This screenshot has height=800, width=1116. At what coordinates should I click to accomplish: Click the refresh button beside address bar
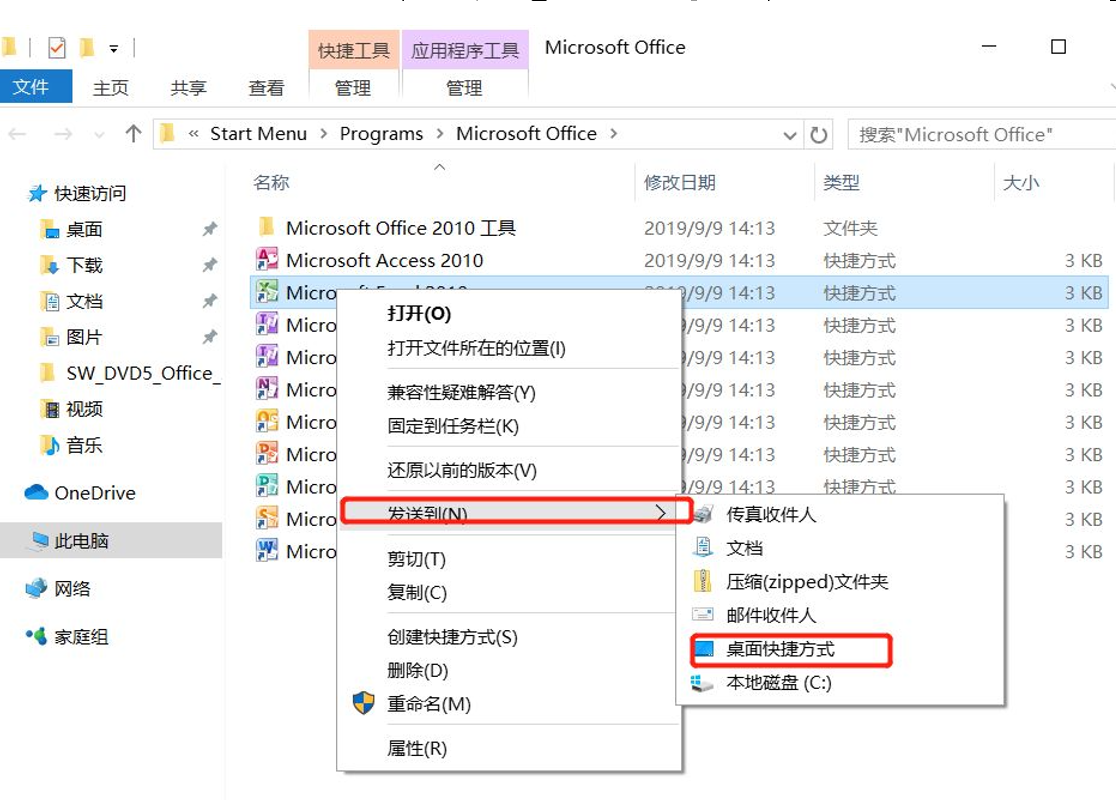819,135
